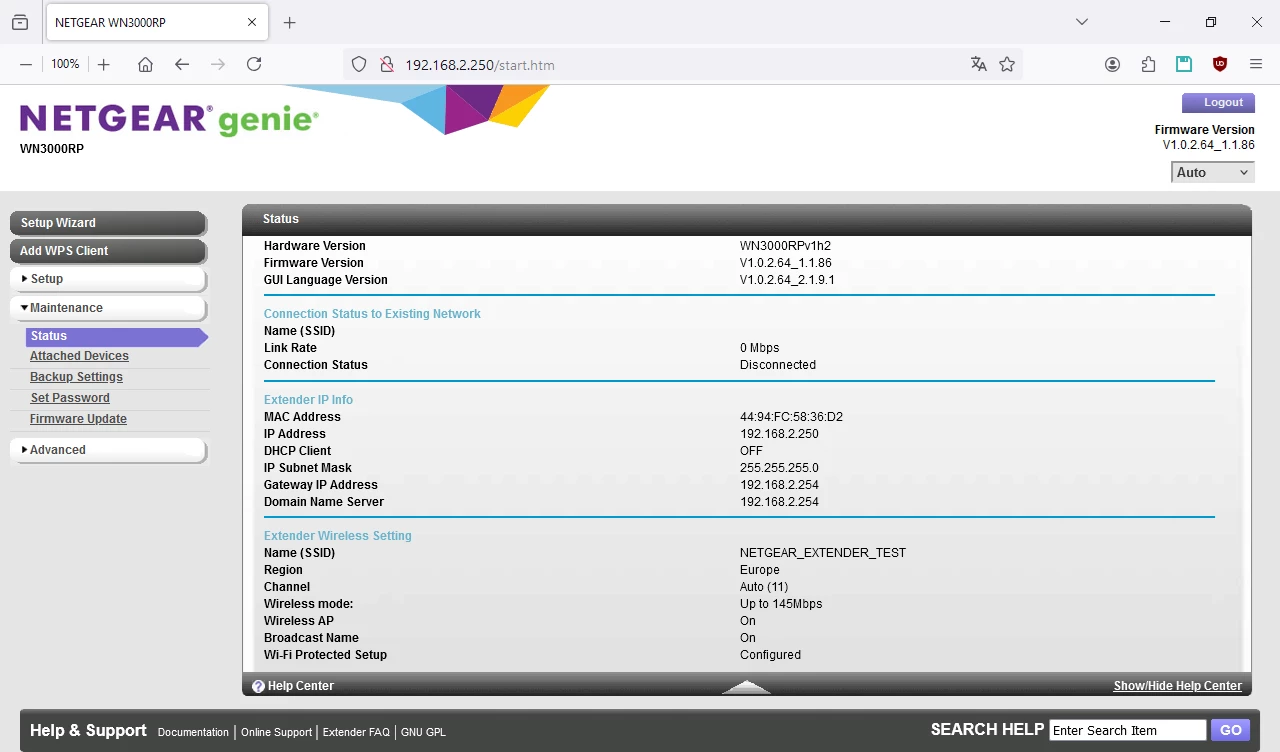List all tabs dropdown arrow

pos(1081,22)
